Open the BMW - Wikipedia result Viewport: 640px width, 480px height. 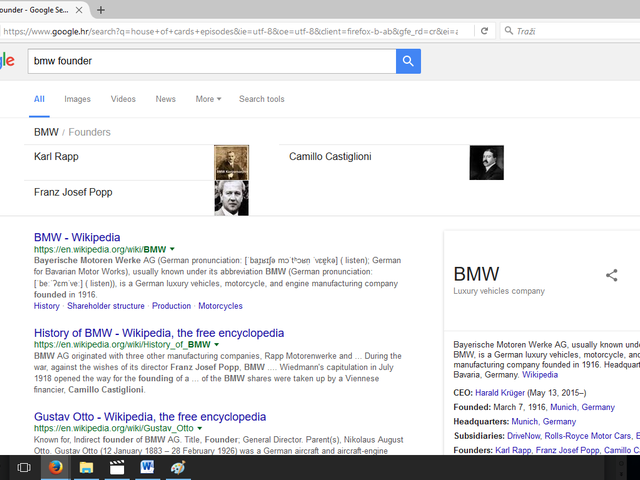77,237
